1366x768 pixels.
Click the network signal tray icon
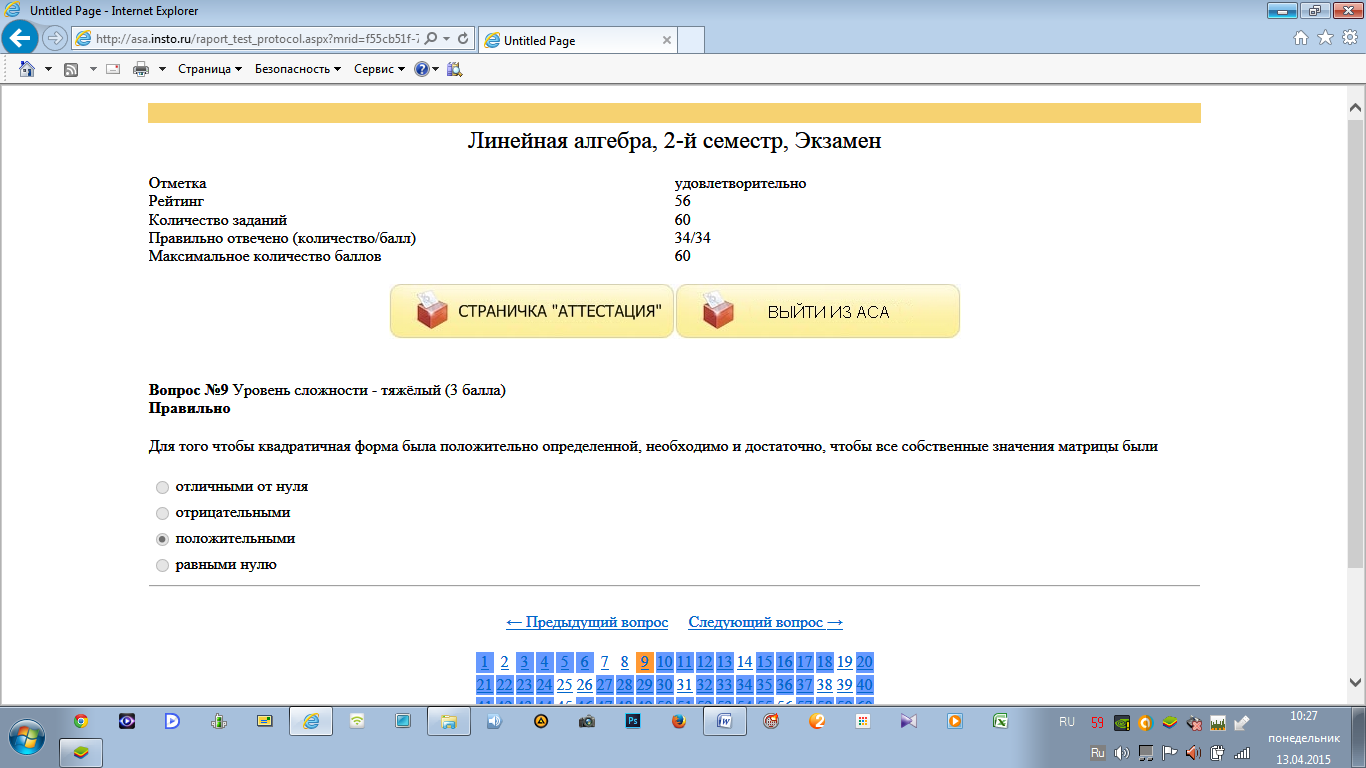click(x=1243, y=752)
